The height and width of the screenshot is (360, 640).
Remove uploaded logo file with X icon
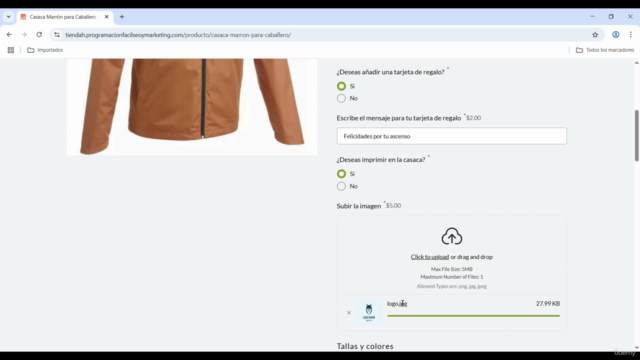[x=349, y=313]
